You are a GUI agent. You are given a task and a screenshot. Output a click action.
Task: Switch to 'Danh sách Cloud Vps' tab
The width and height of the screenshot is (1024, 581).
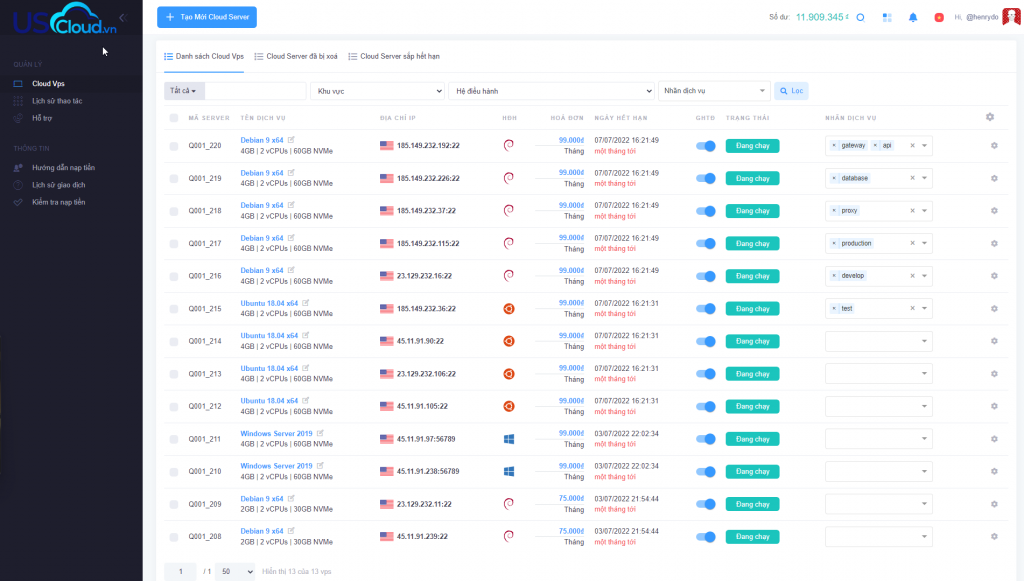[204, 57]
